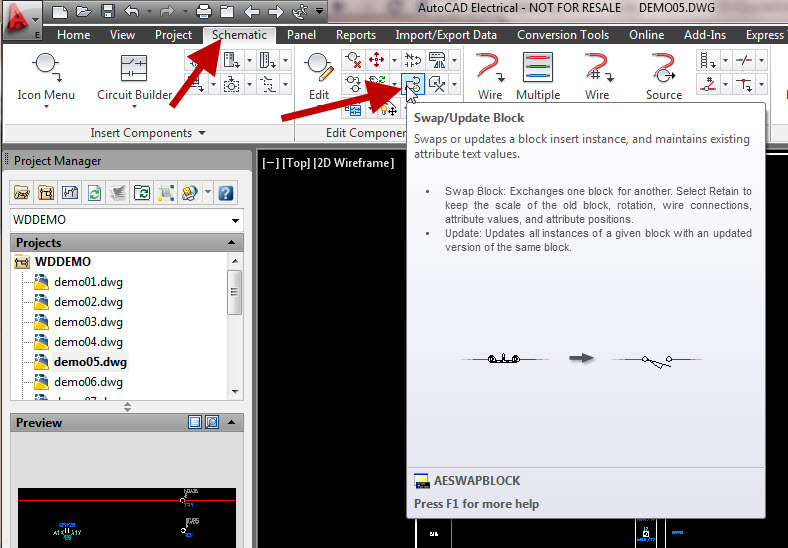Toggle the Details view icon in Preview header

coord(194,422)
